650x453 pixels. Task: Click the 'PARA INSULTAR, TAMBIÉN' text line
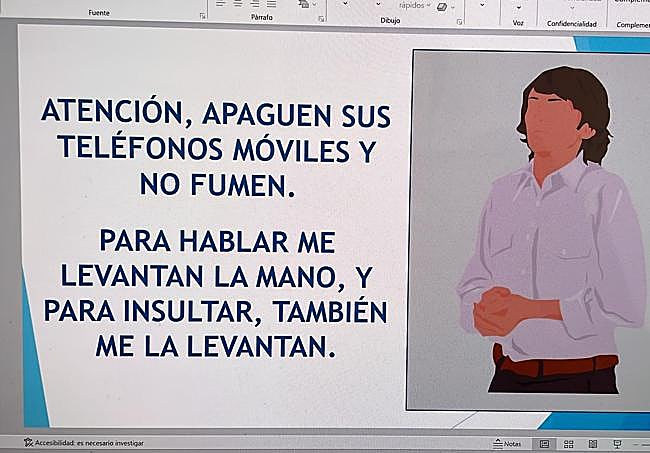coord(216,311)
